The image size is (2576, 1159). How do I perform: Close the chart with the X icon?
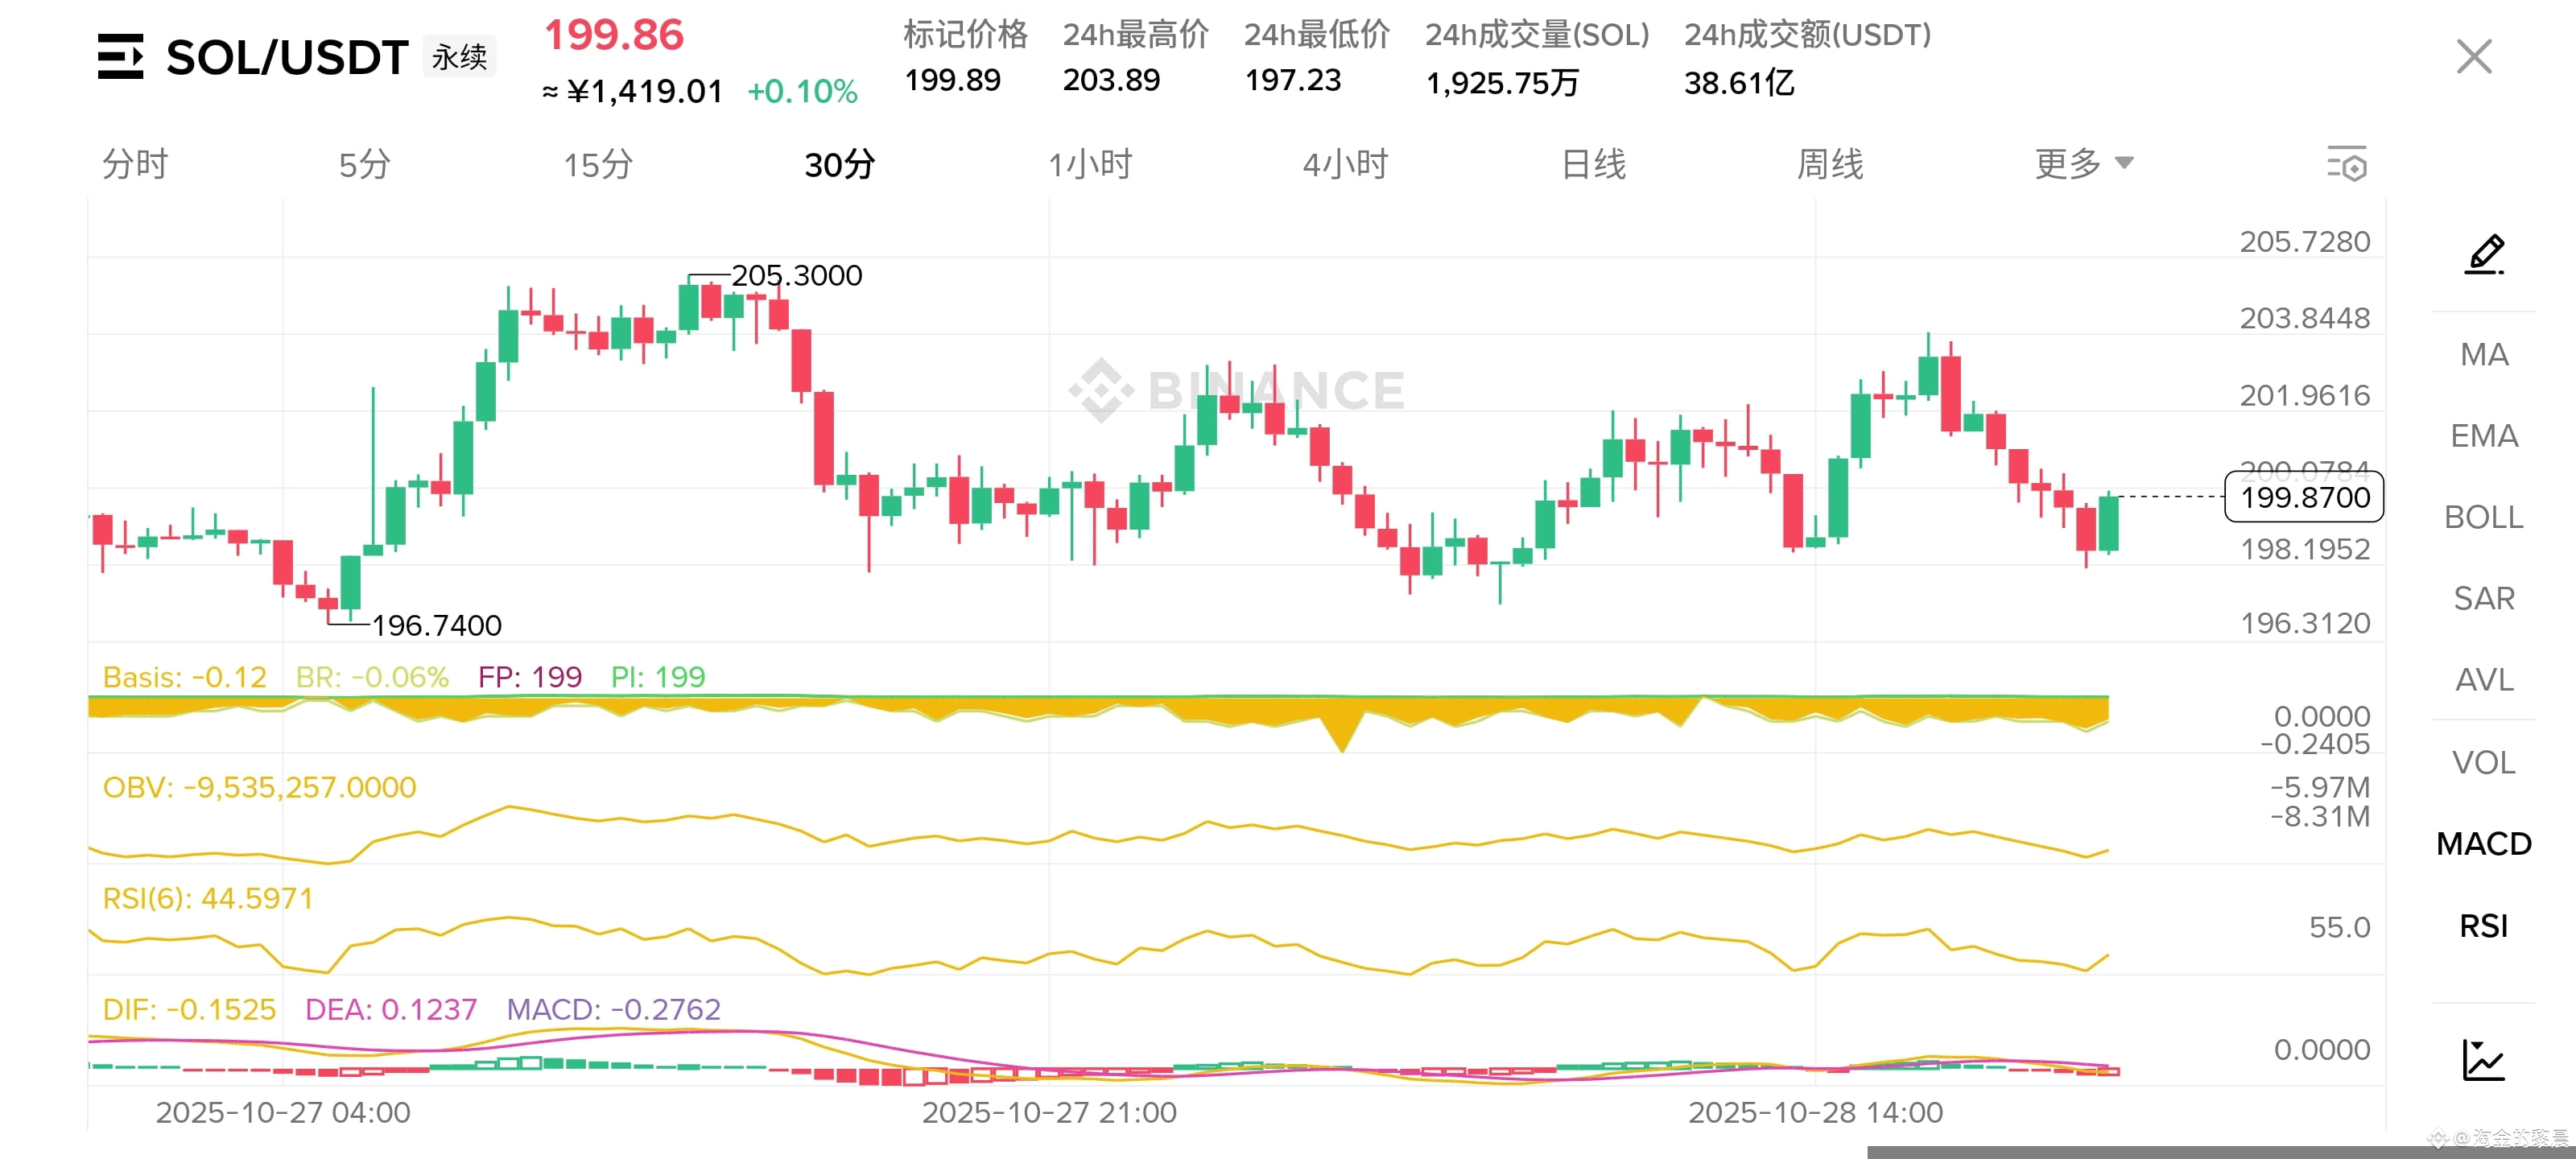click(x=2474, y=56)
